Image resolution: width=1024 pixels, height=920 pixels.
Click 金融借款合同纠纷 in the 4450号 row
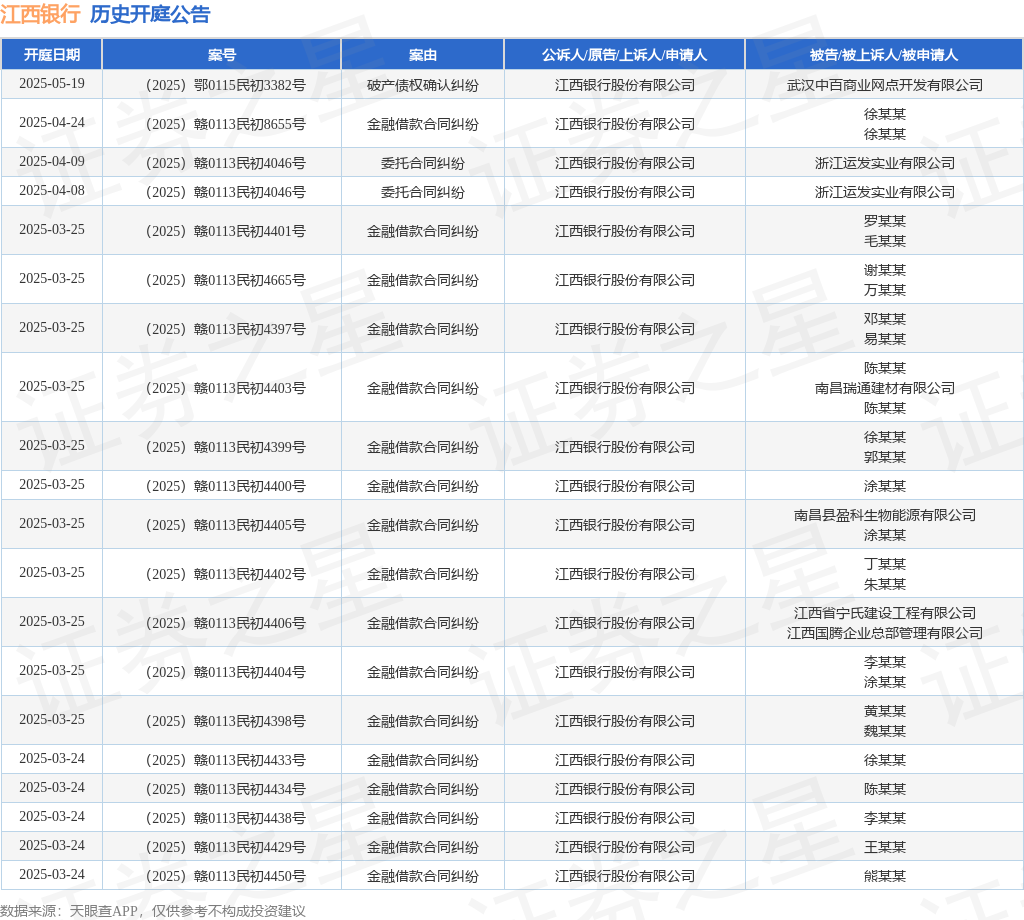click(423, 876)
